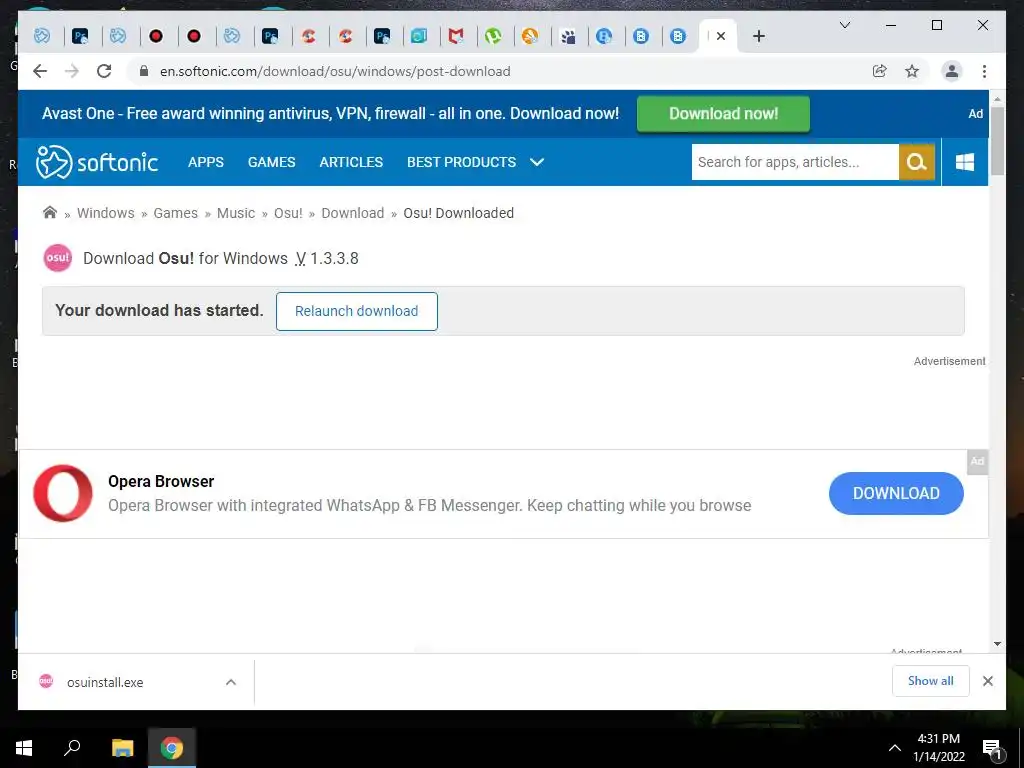Click the Opera Browser logo
This screenshot has height=768, width=1024.
pyautogui.click(x=63, y=493)
